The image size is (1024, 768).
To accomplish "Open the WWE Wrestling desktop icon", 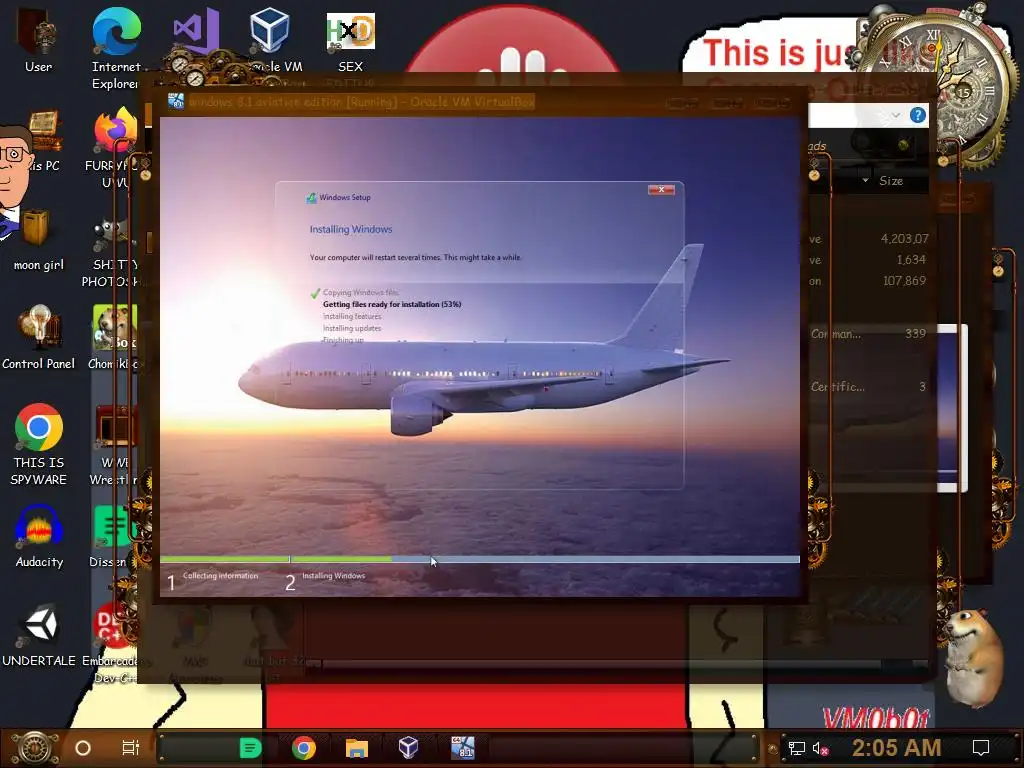I will pos(114,444).
